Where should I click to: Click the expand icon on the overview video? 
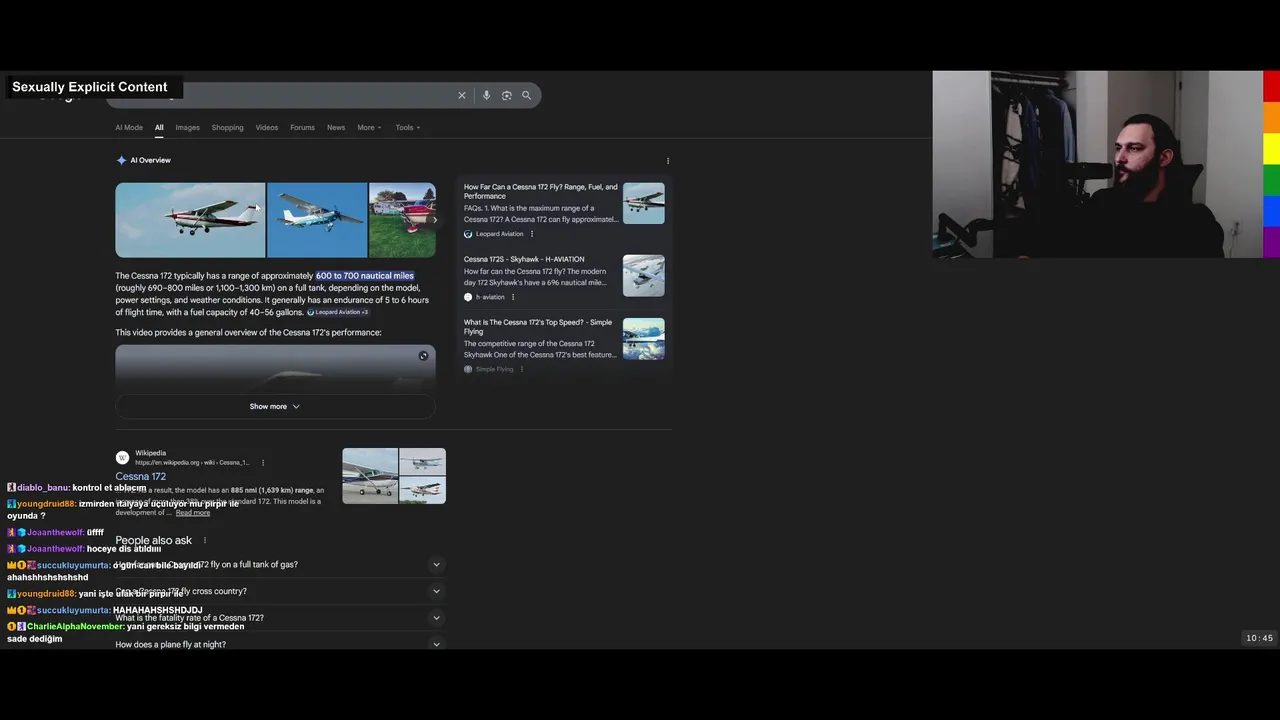(423, 356)
